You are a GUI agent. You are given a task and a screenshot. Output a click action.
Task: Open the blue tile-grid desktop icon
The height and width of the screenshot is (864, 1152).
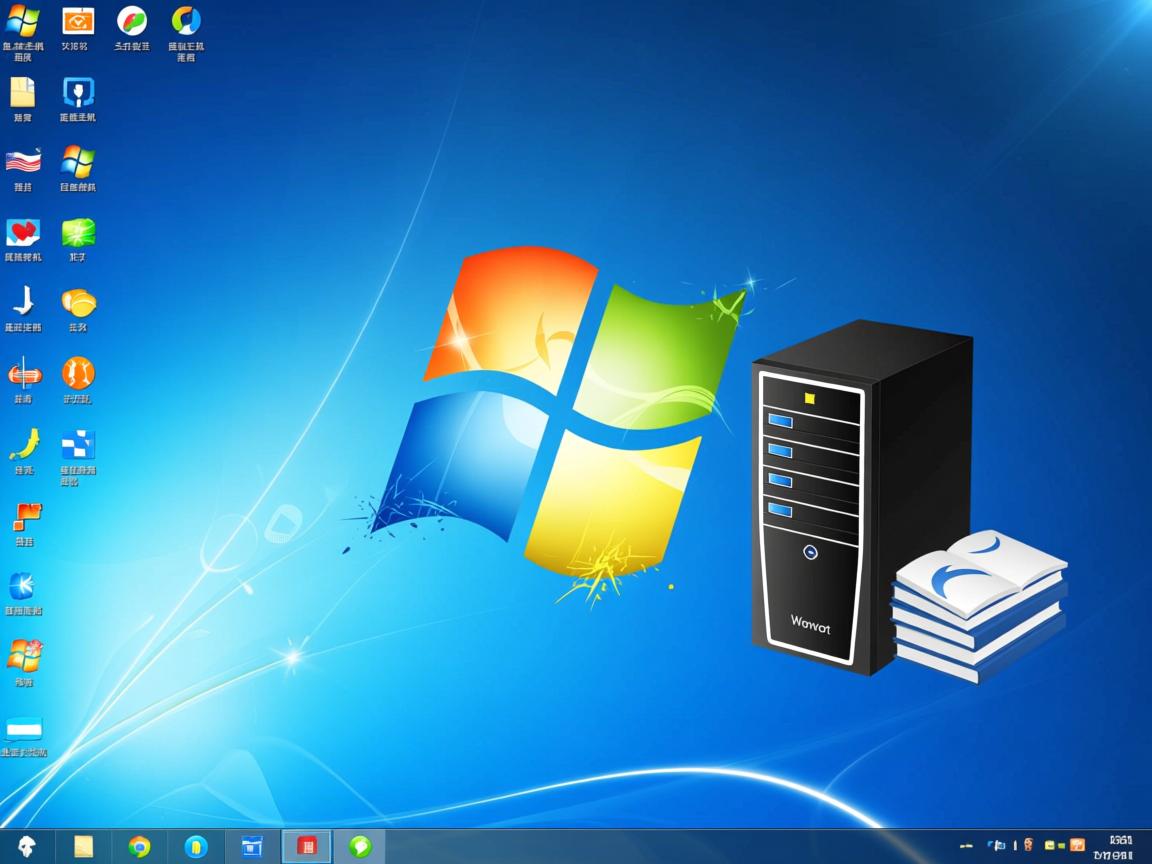tap(80, 448)
